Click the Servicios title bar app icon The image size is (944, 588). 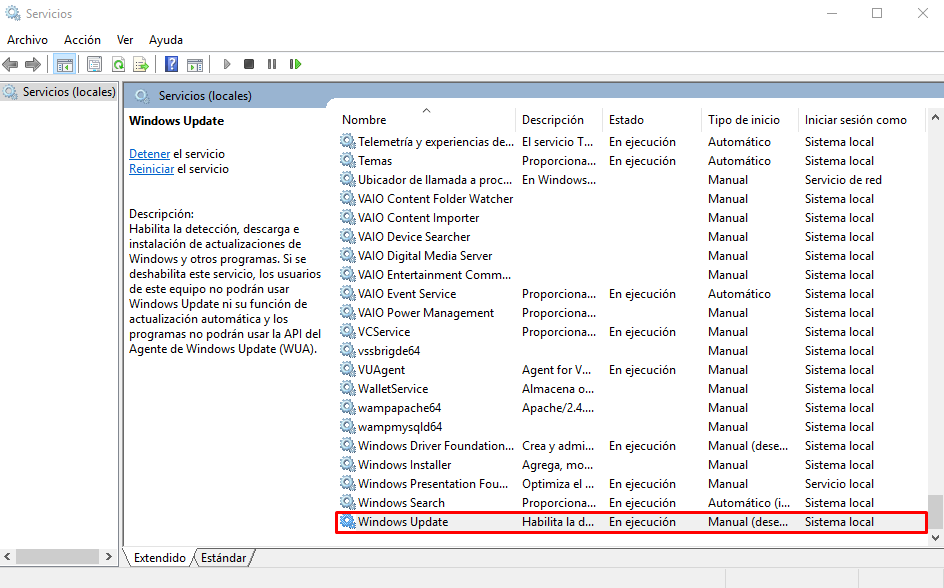pyautogui.click(x=13, y=13)
